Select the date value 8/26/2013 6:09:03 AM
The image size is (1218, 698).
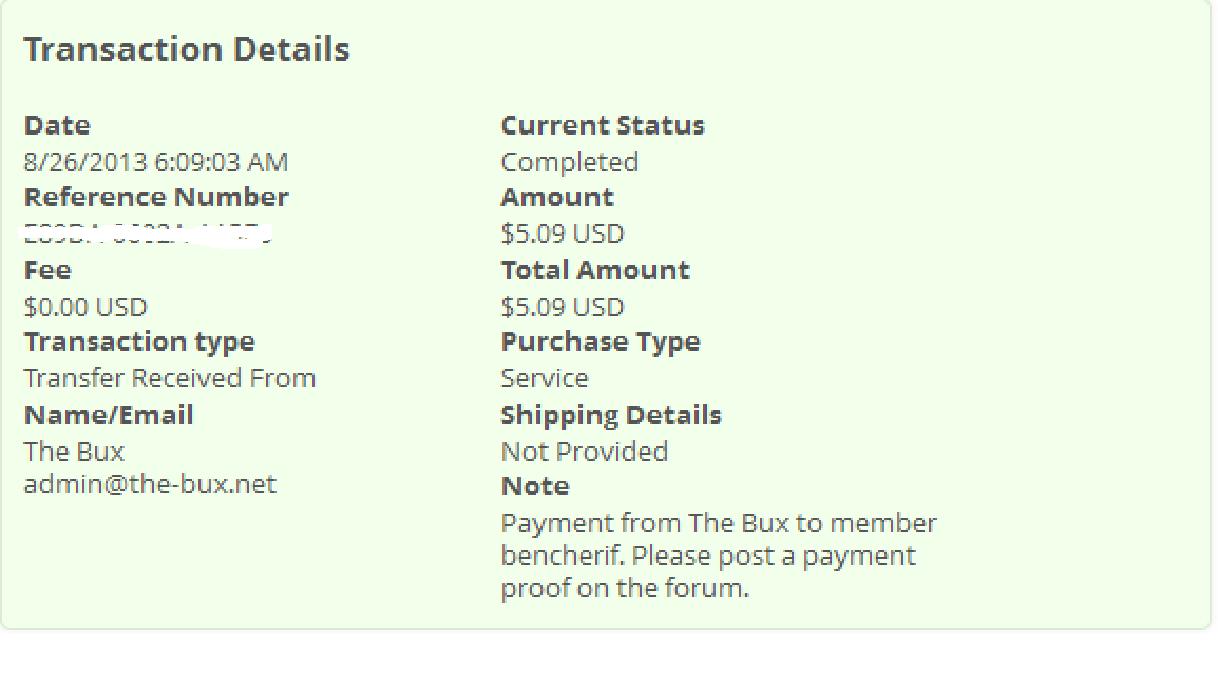click(156, 162)
